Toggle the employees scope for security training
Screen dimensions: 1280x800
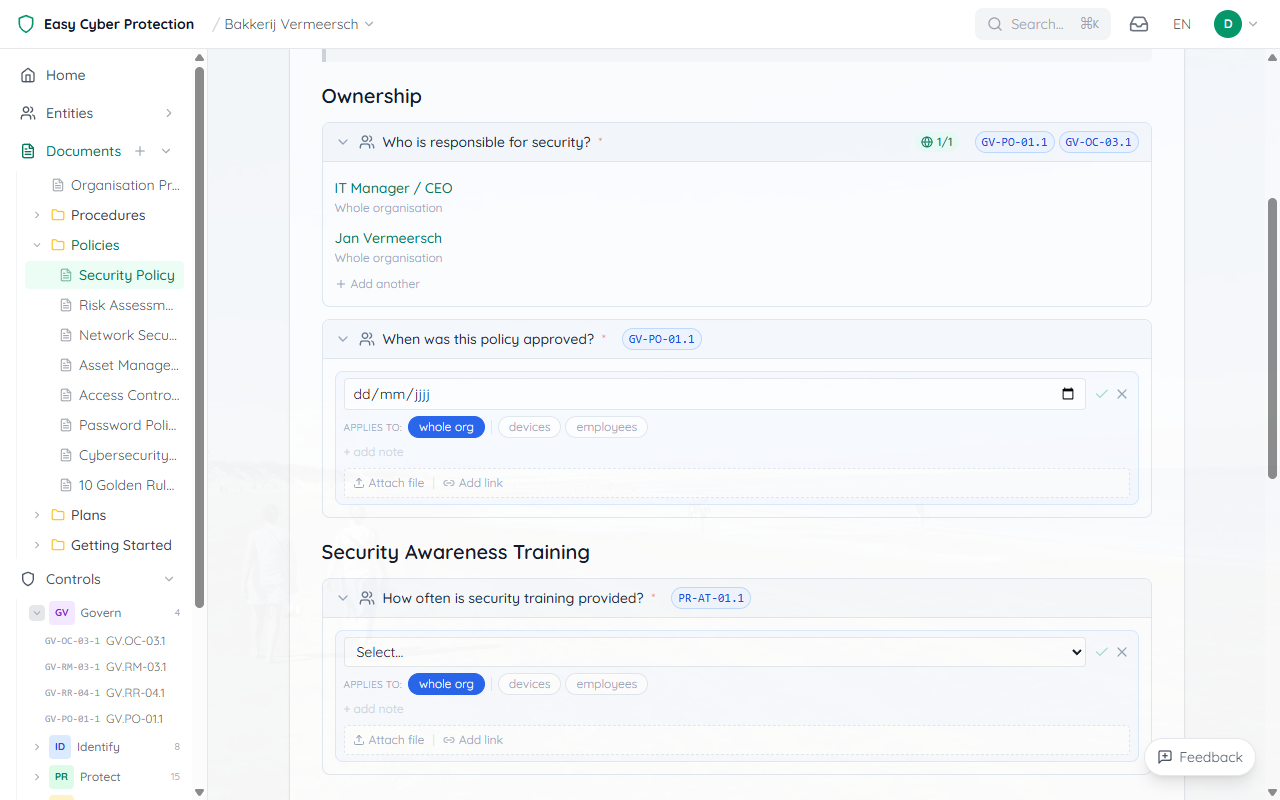606,684
